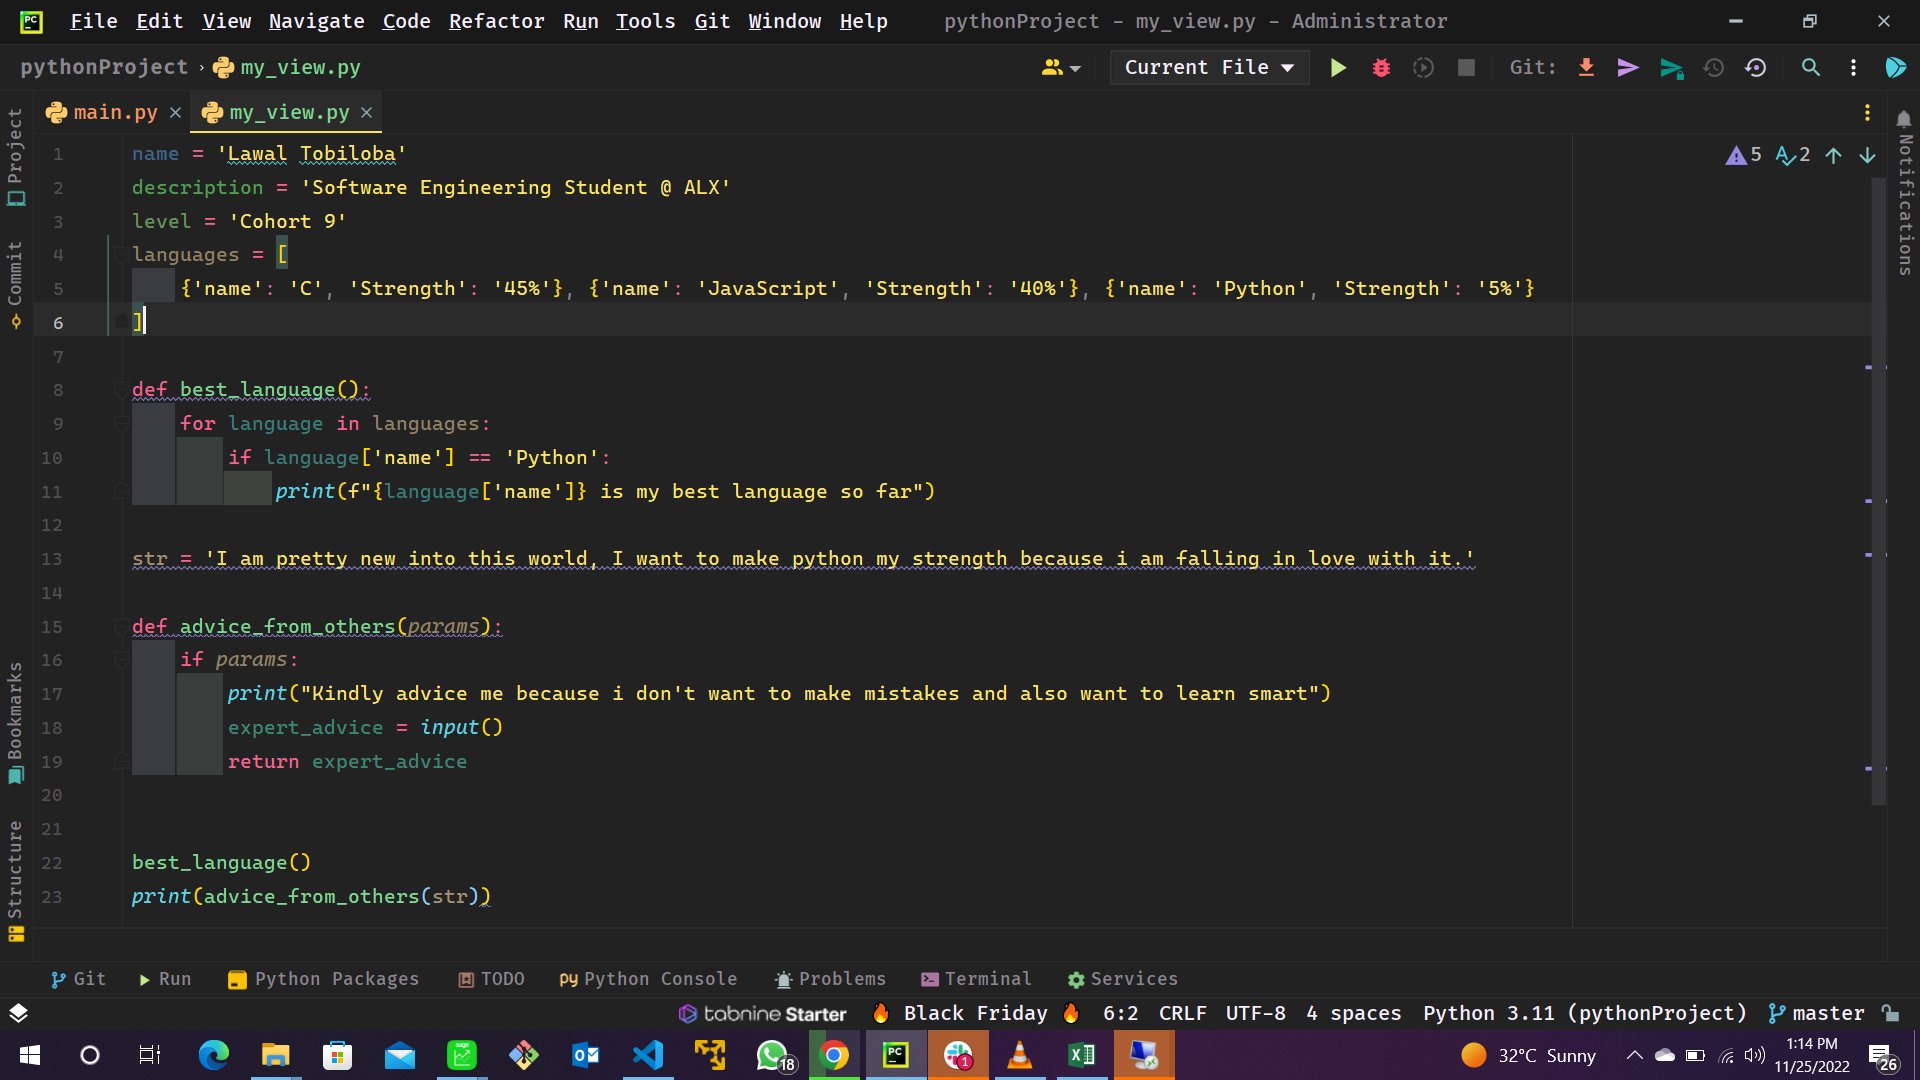Start a Debug session using the bug icon
The image size is (1920, 1080).
pyautogui.click(x=1381, y=67)
